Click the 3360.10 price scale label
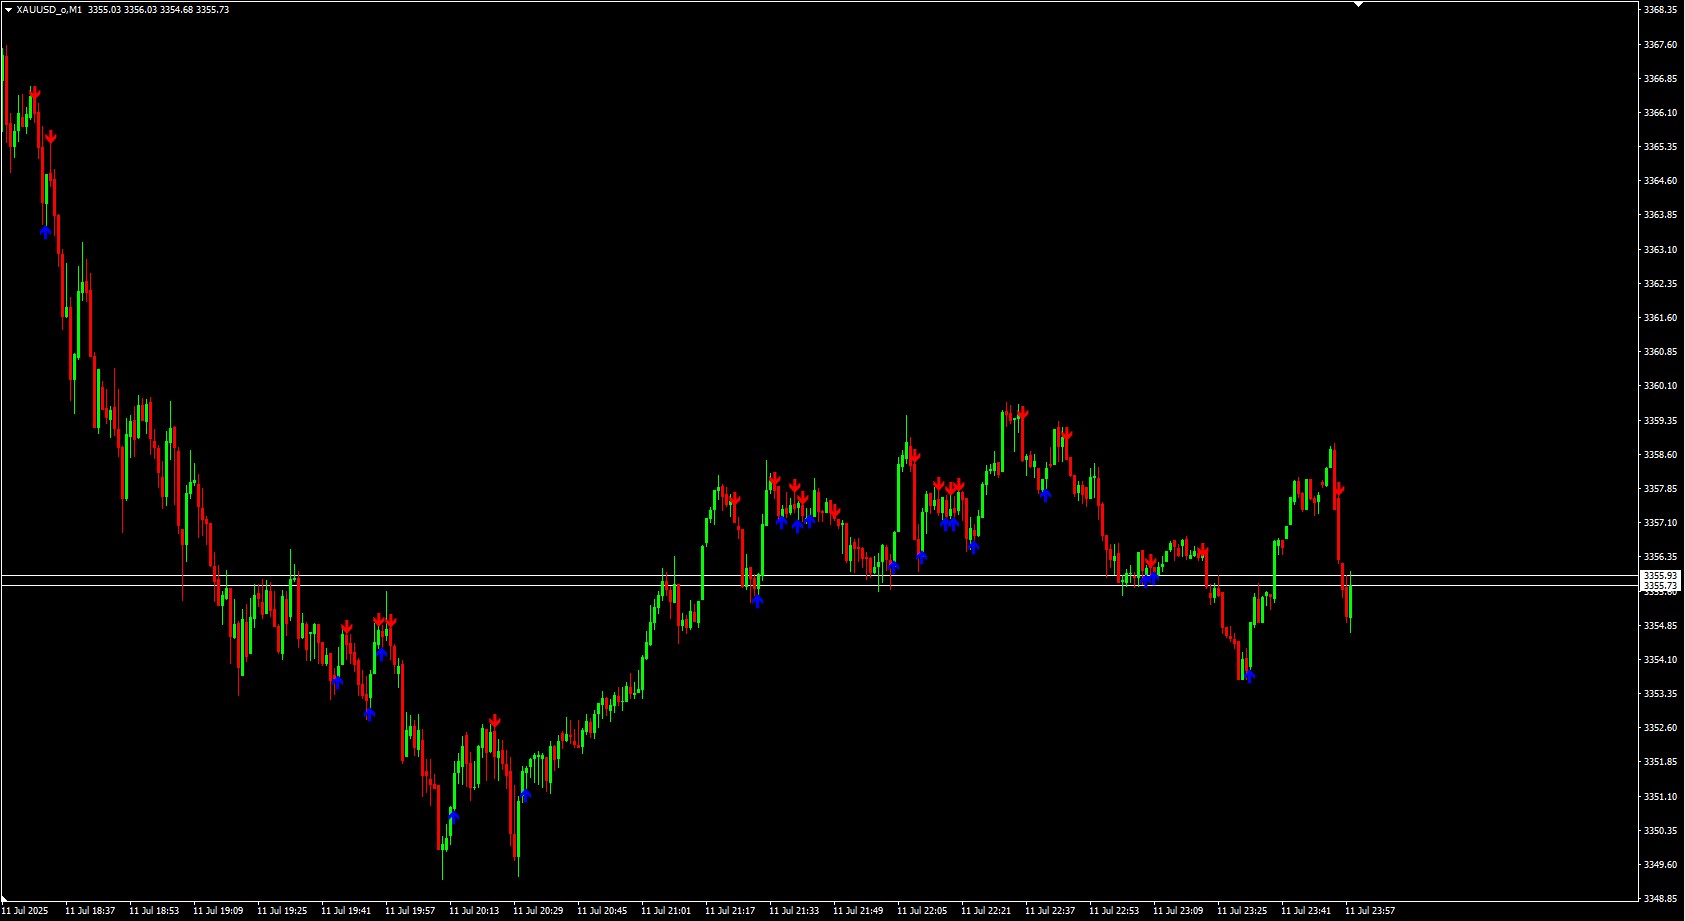Image resolution: width=1685 pixels, height=921 pixels. click(x=1660, y=386)
